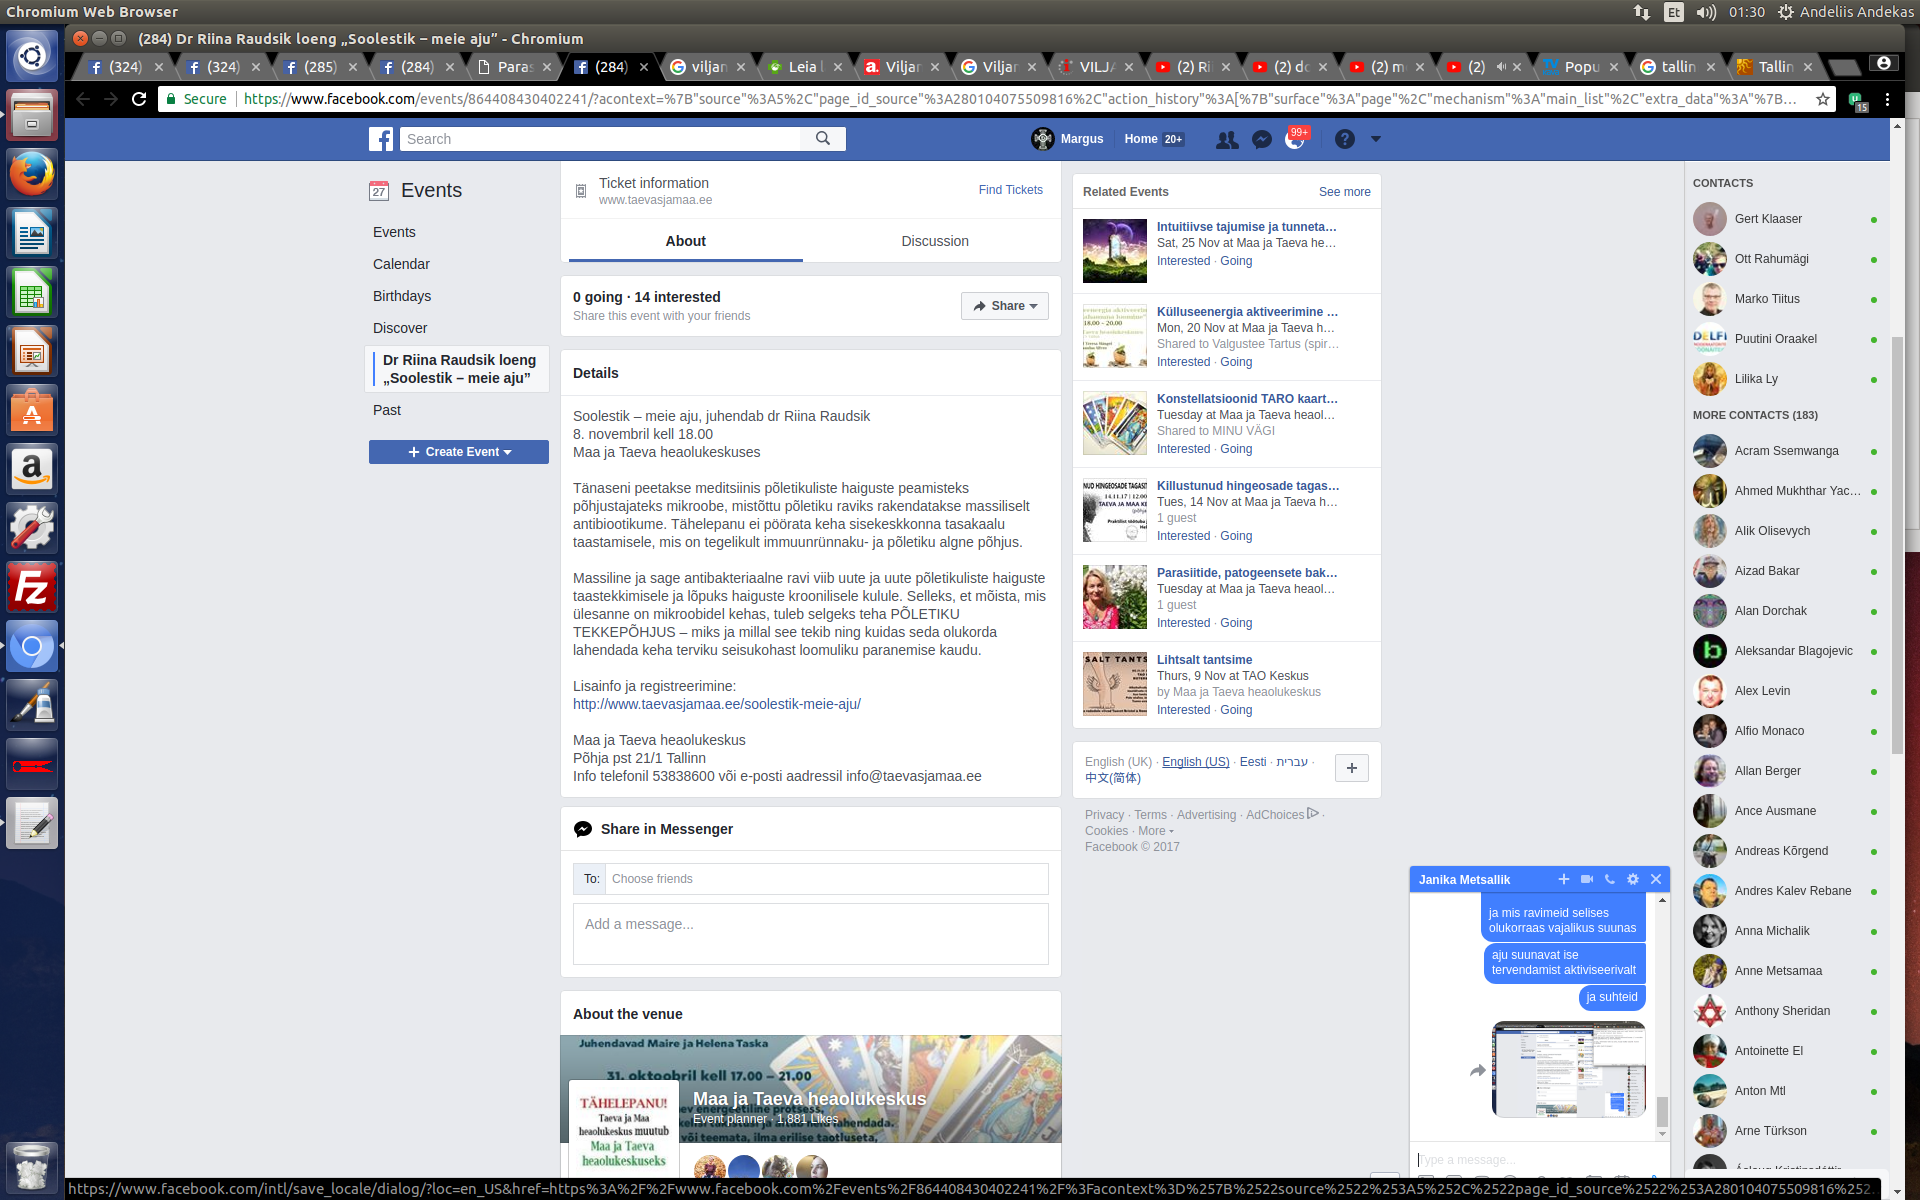Viewport: 1920px width, 1200px height.
Task: Close the Janika Metsallik chat window
Action: [x=1656, y=879]
